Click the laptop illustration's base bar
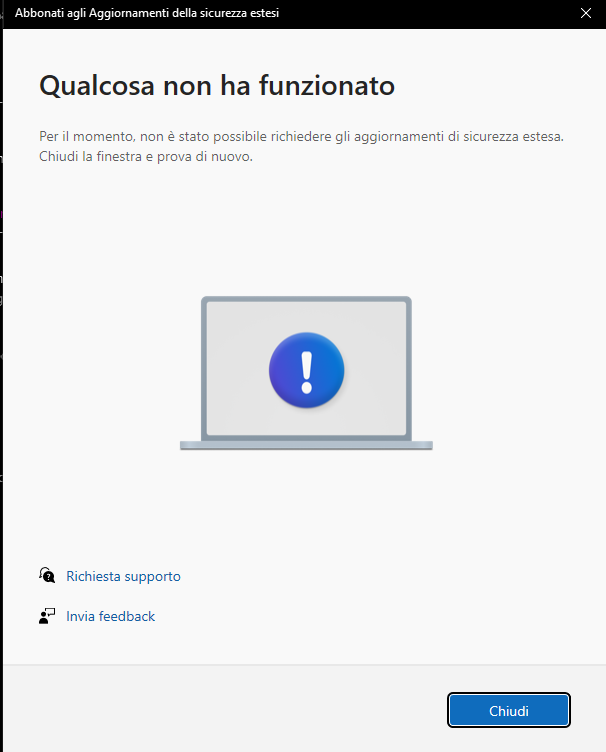This screenshot has height=752, width=606. 306,446
